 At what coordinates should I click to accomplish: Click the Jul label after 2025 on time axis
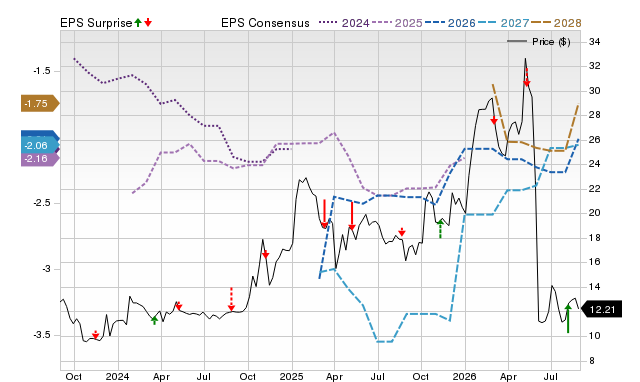[378, 377]
